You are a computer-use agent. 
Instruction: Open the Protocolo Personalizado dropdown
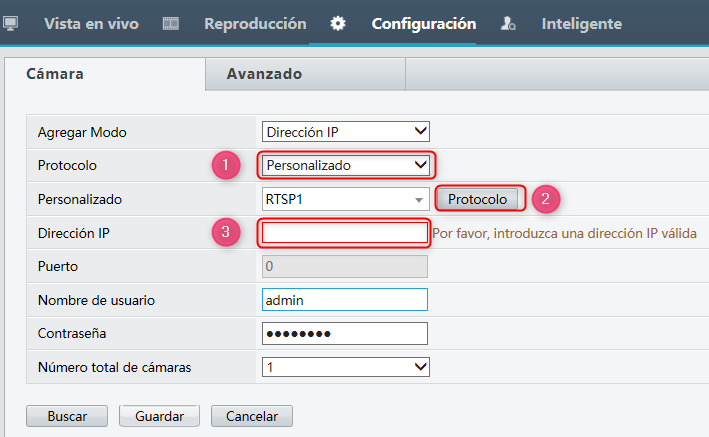coord(345,165)
